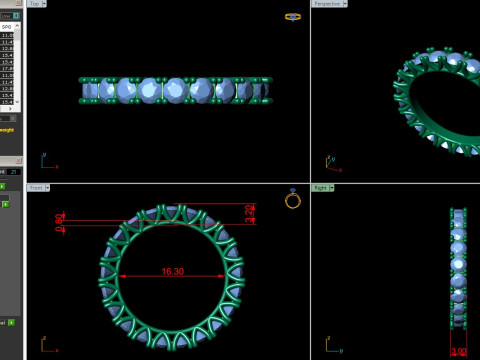
Task: Click the bottom green arrow button in the panel
Action: tap(12, 322)
